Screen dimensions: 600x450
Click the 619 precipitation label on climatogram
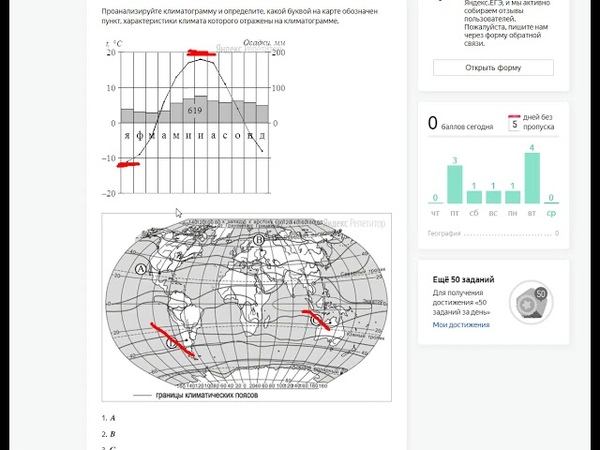[195, 111]
